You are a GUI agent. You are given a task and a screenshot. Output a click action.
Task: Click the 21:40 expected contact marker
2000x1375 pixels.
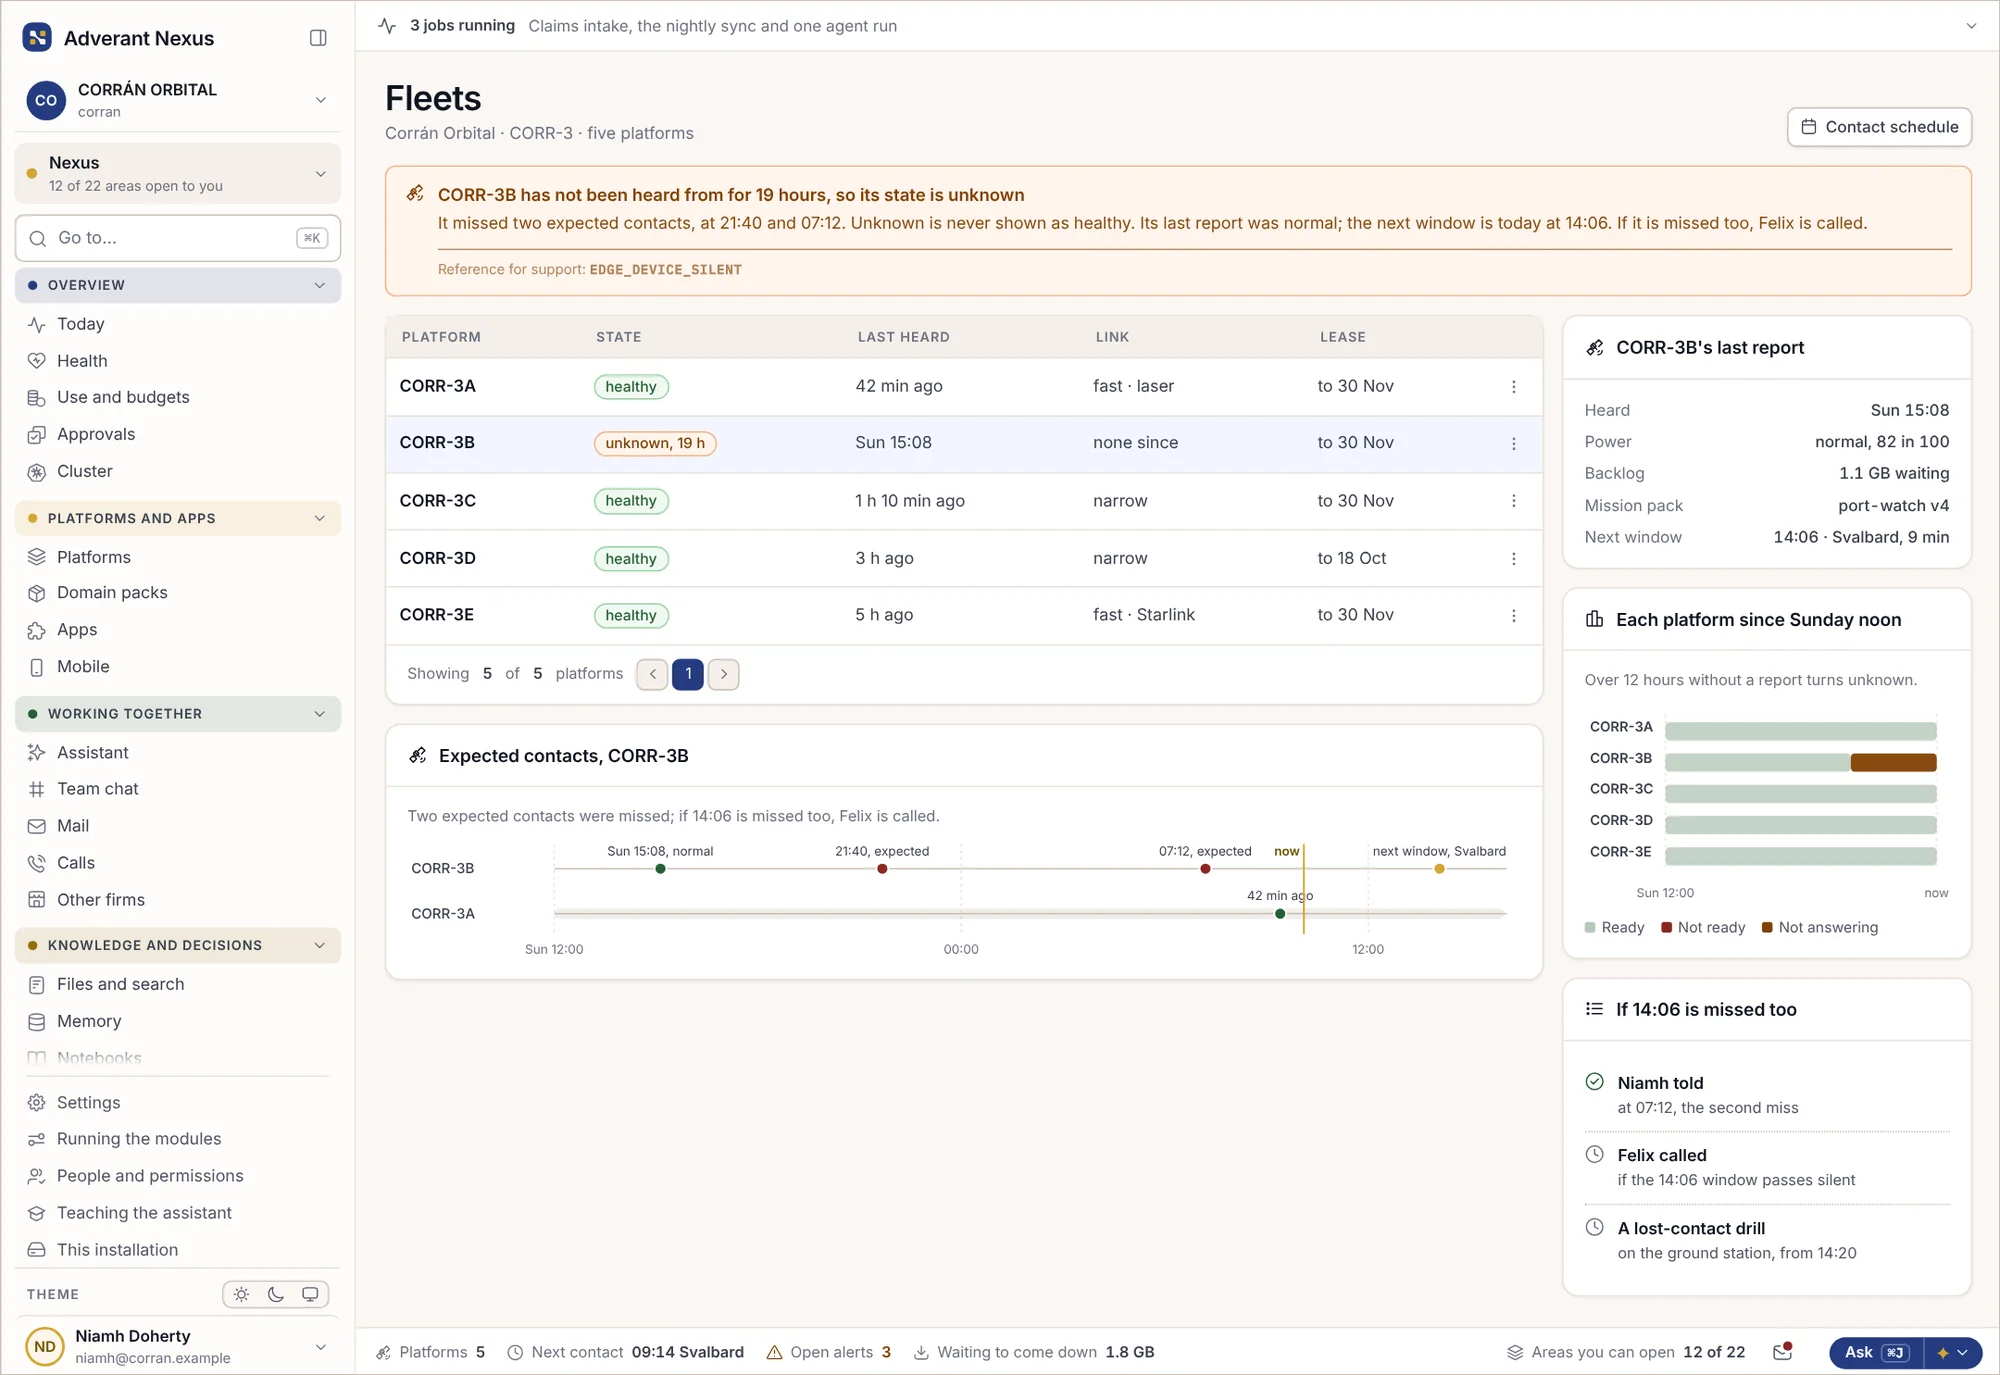click(x=882, y=869)
